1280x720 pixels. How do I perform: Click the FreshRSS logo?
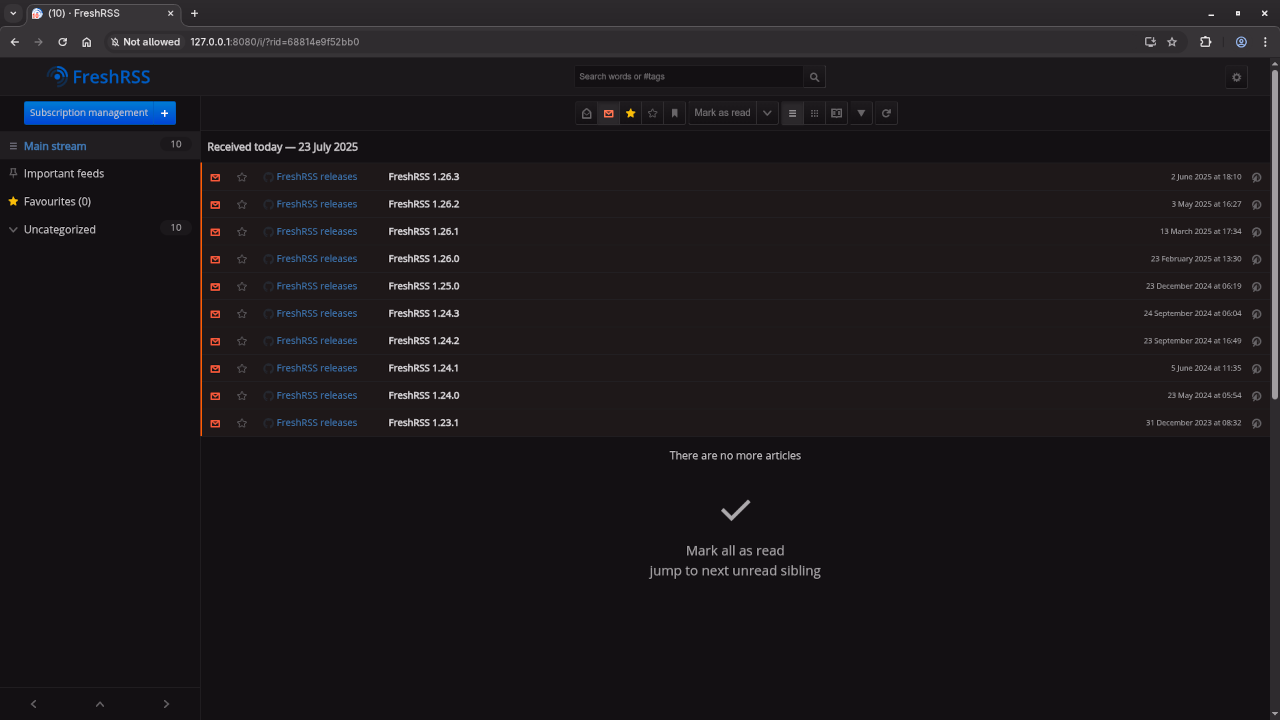tap(98, 76)
